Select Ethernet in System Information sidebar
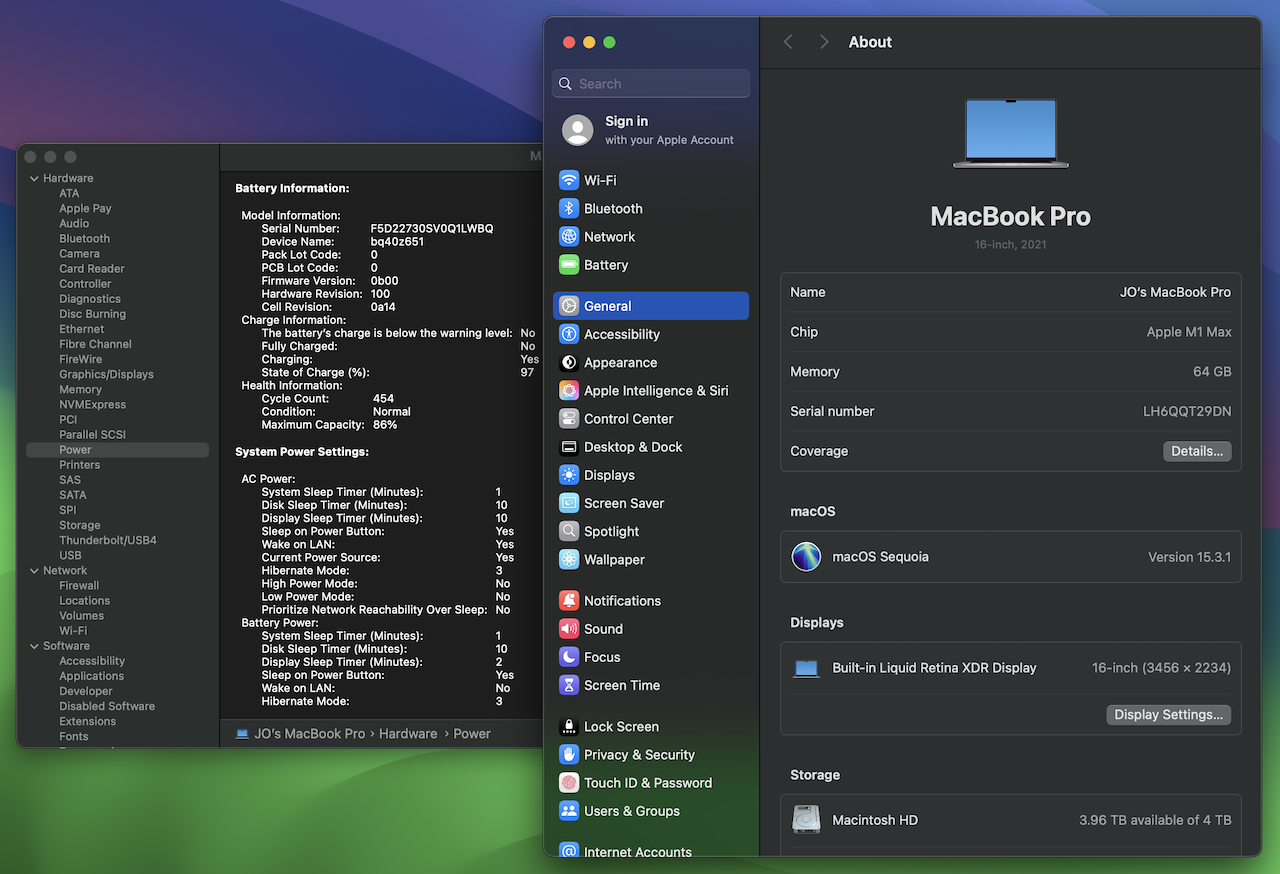 tap(81, 329)
